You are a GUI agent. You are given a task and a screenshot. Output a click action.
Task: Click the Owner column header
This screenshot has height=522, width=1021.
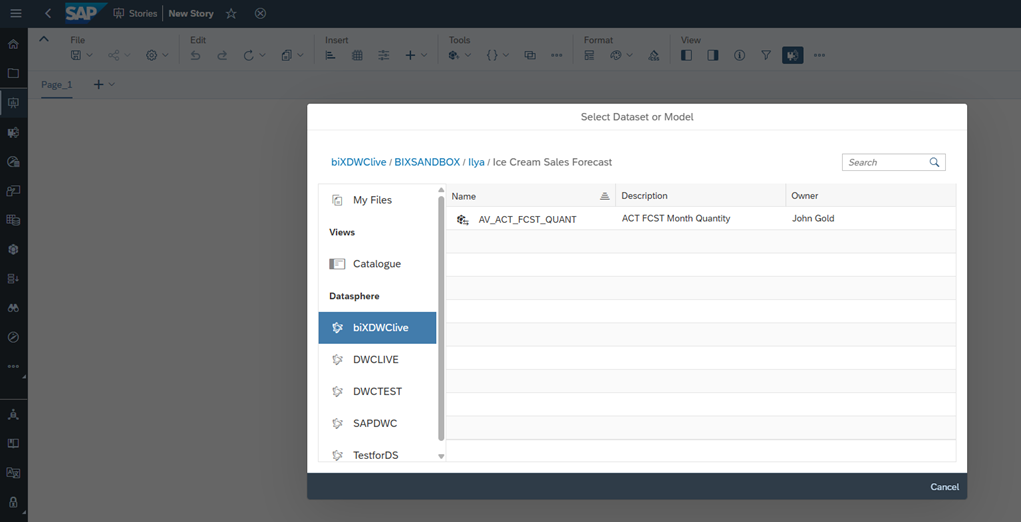coord(871,196)
